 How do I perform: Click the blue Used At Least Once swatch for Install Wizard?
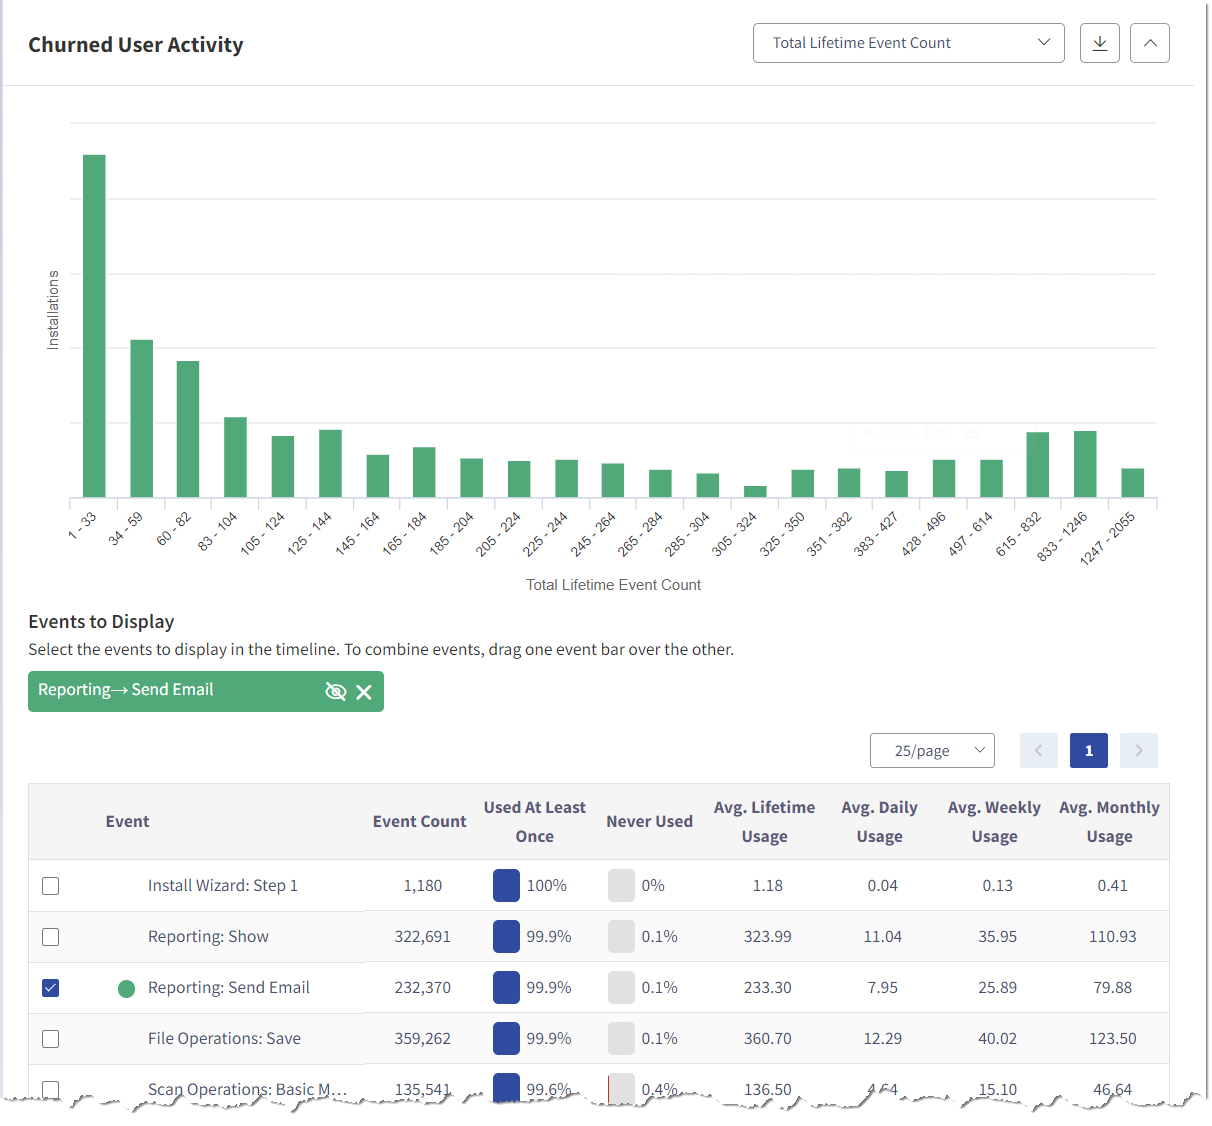(506, 886)
